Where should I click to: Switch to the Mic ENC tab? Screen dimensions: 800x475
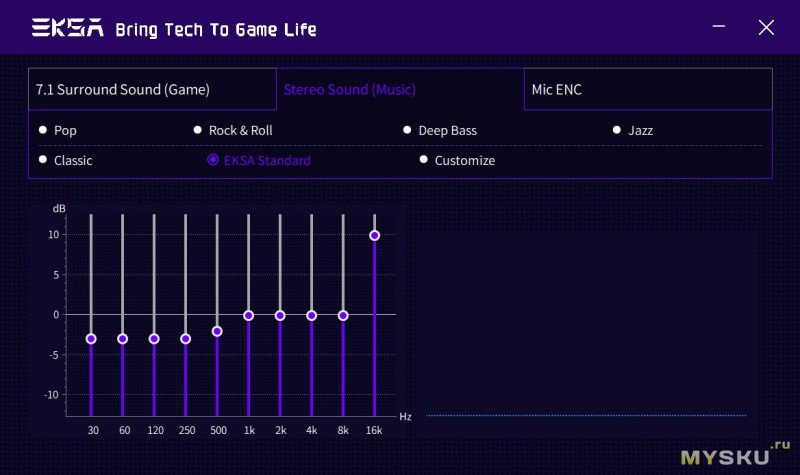(x=648, y=89)
